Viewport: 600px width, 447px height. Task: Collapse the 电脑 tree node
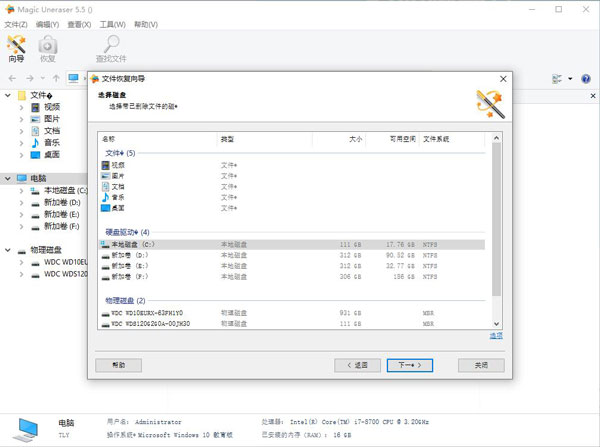8,179
